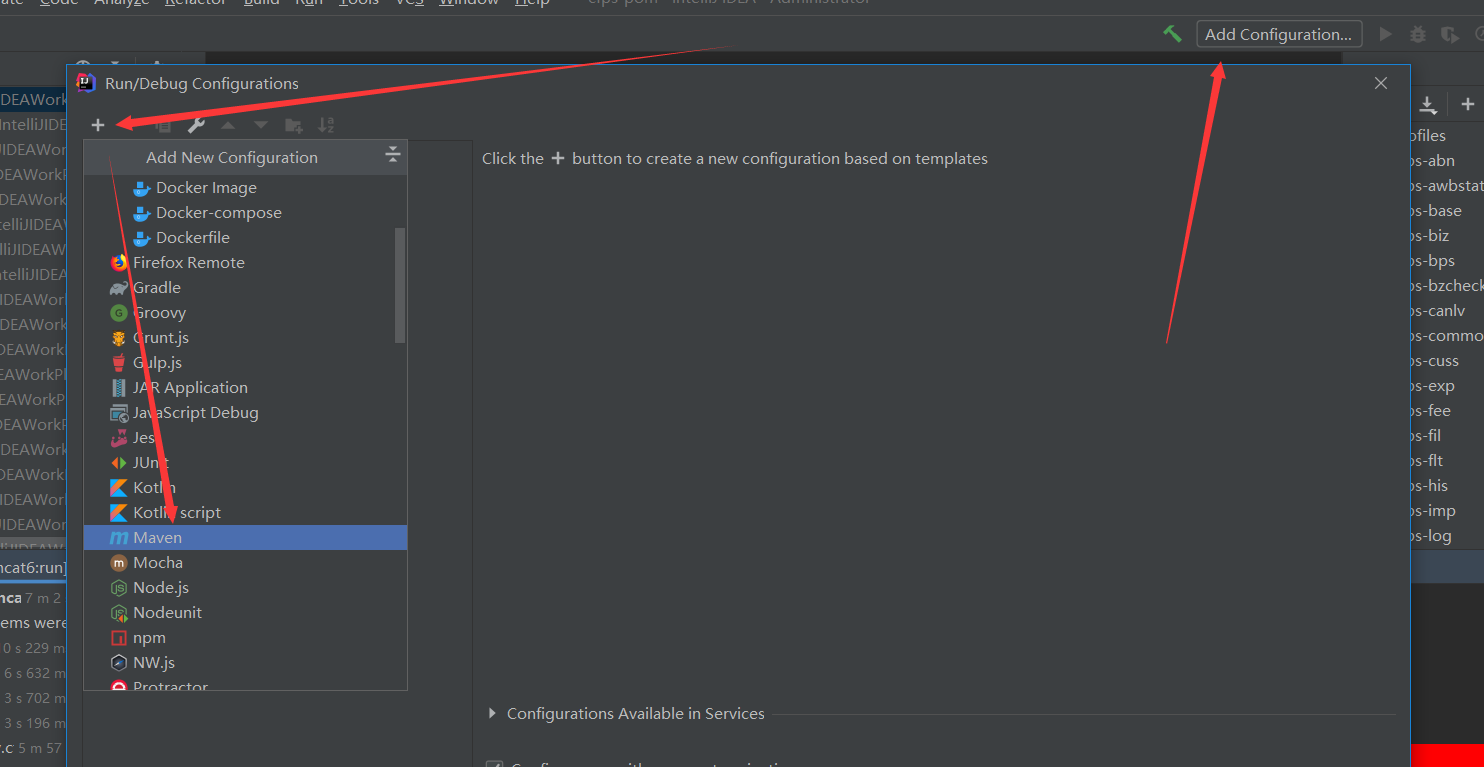1484x767 pixels.
Task: Open the Window menu
Action: [468, 2]
